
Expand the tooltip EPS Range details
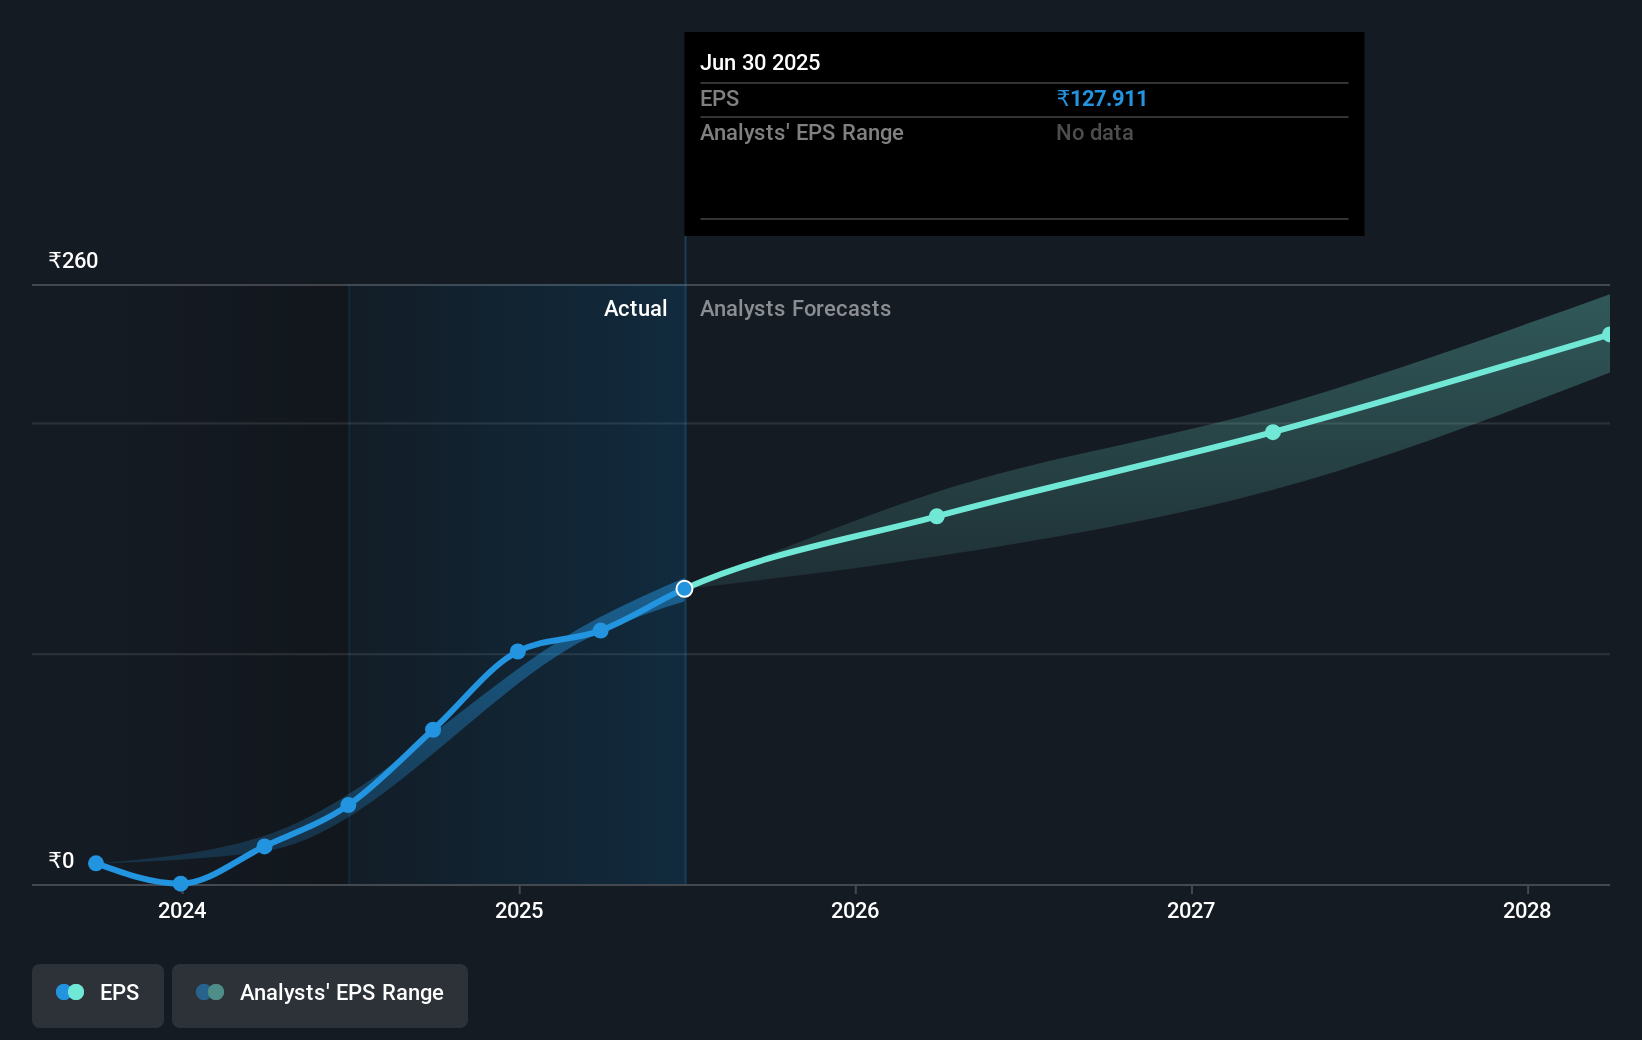(1095, 132)
